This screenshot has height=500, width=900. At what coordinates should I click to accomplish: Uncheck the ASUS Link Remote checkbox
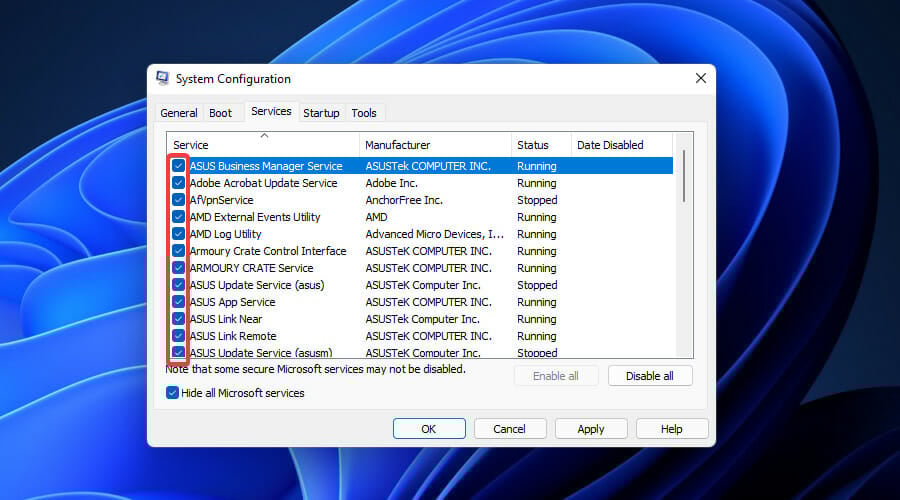pos(178,336)
